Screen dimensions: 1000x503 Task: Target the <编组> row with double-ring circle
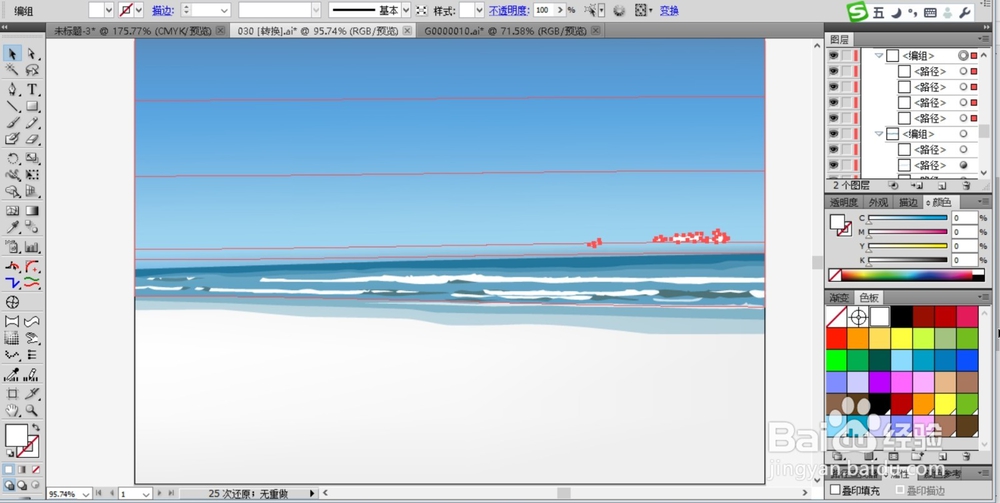pos(963,55)
